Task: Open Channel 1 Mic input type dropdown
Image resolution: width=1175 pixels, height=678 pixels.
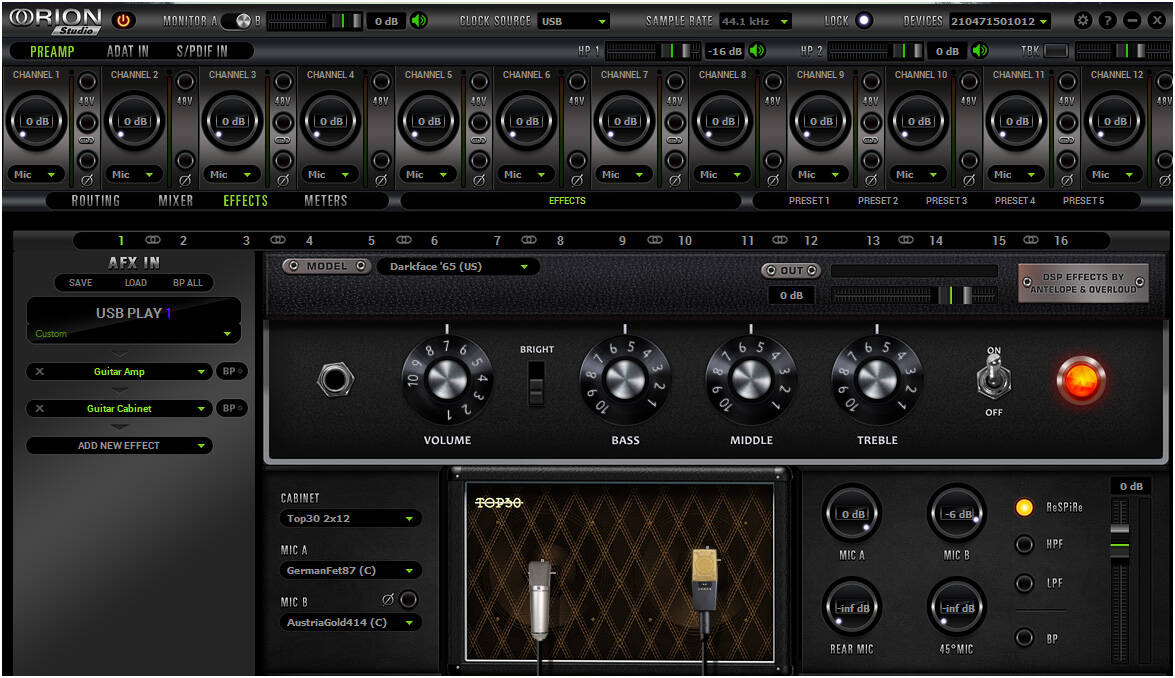Action: pos(34,175)
